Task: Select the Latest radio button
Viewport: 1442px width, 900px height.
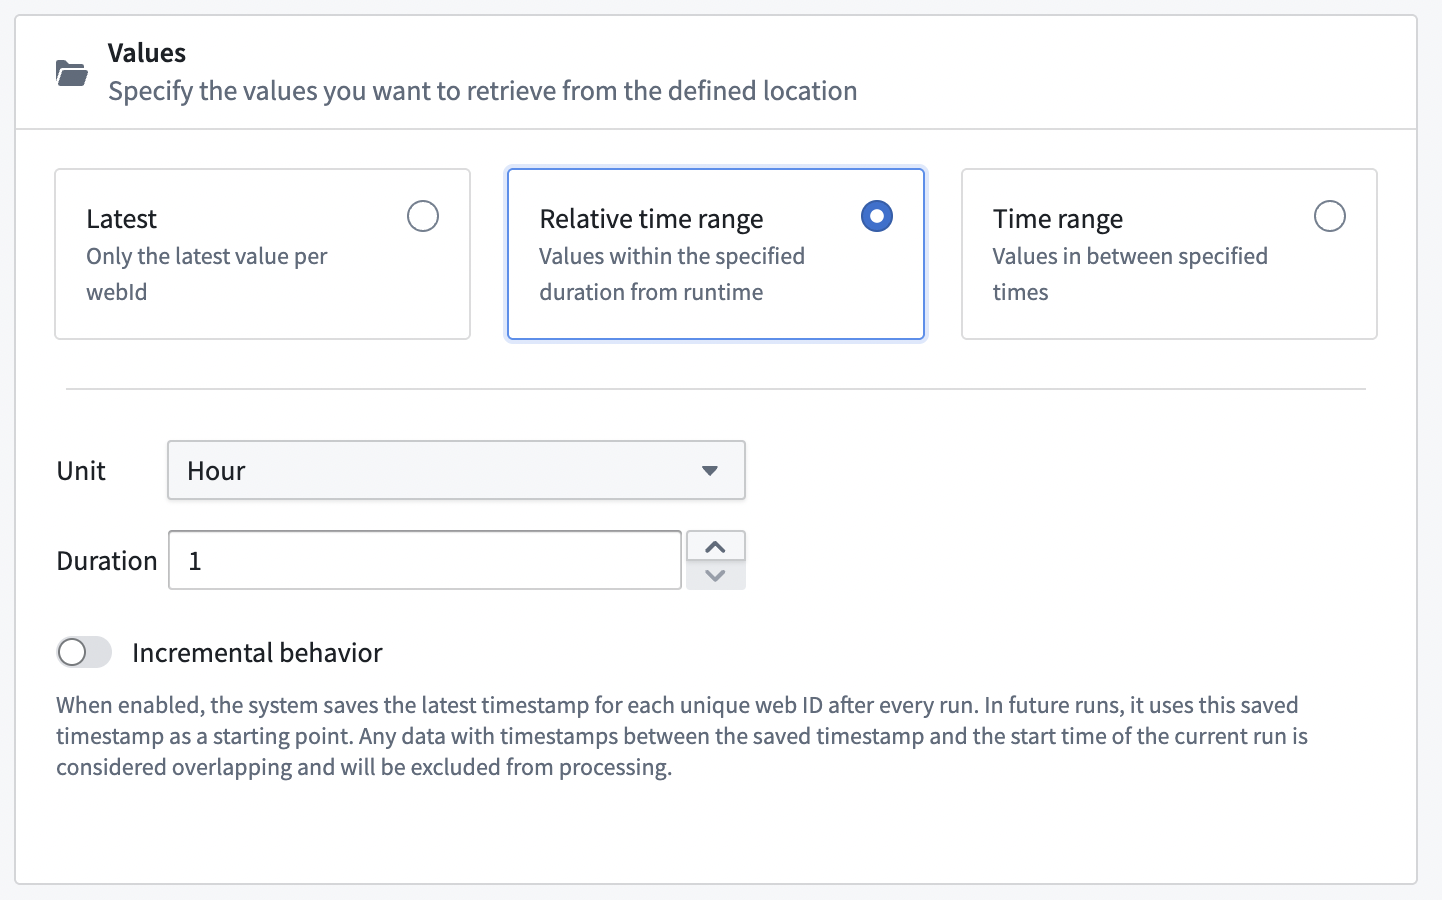Action: 423,215
